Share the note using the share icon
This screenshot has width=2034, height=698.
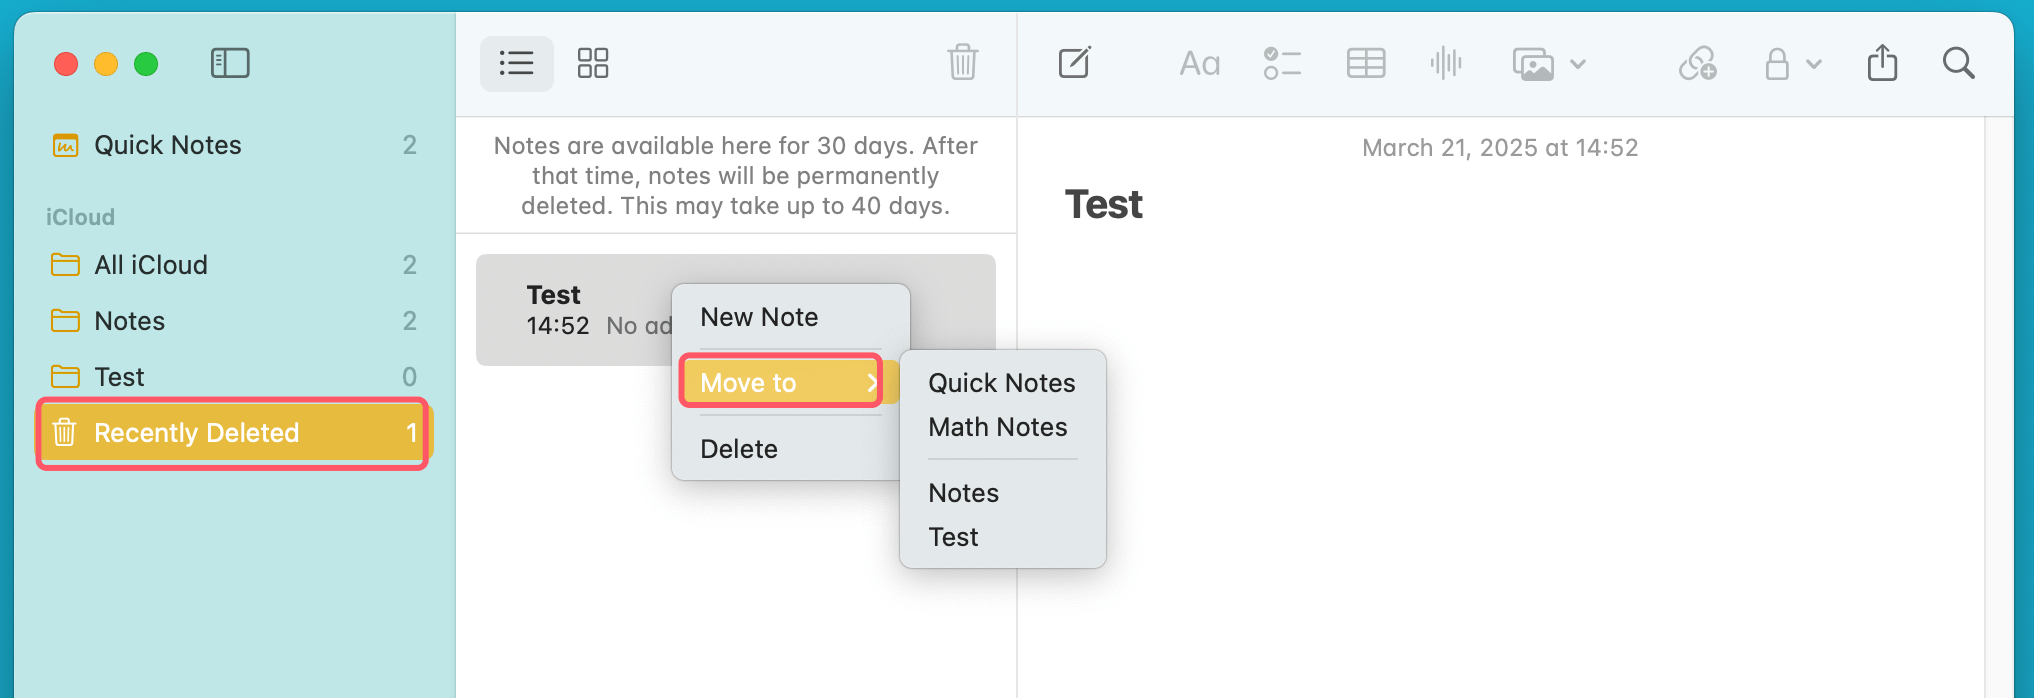1882,64
